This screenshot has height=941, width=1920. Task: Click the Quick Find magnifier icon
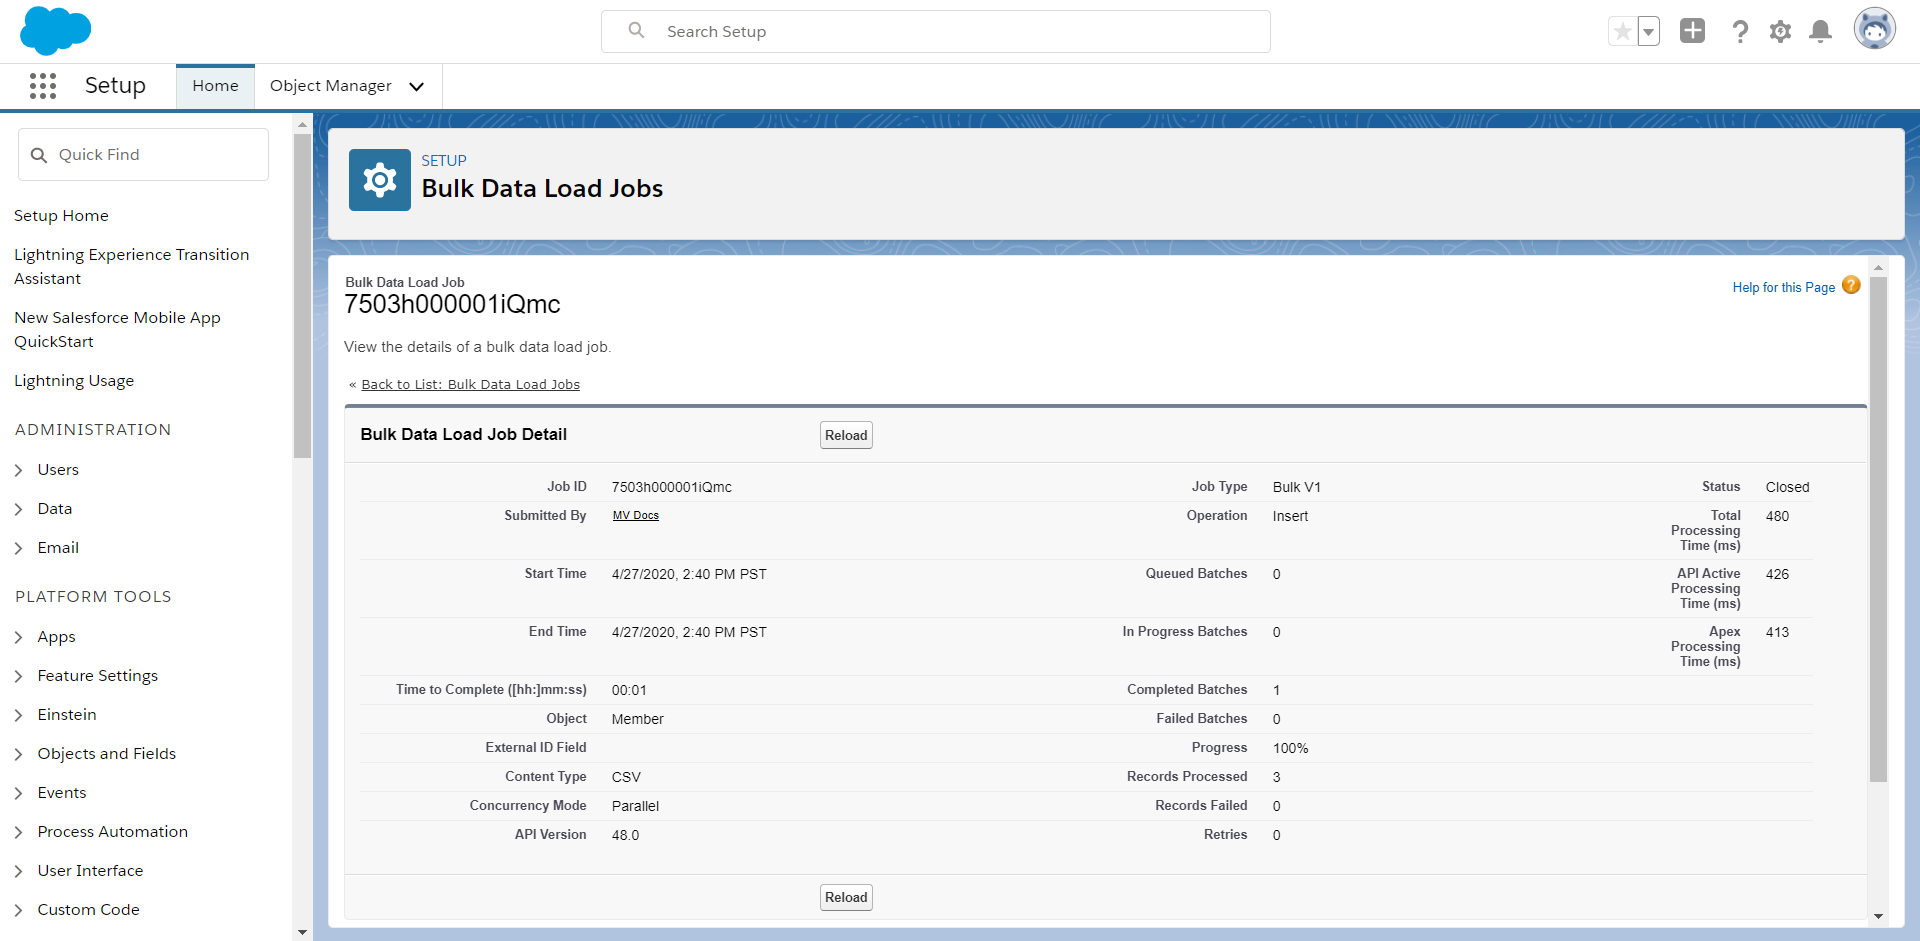[39, 155]
